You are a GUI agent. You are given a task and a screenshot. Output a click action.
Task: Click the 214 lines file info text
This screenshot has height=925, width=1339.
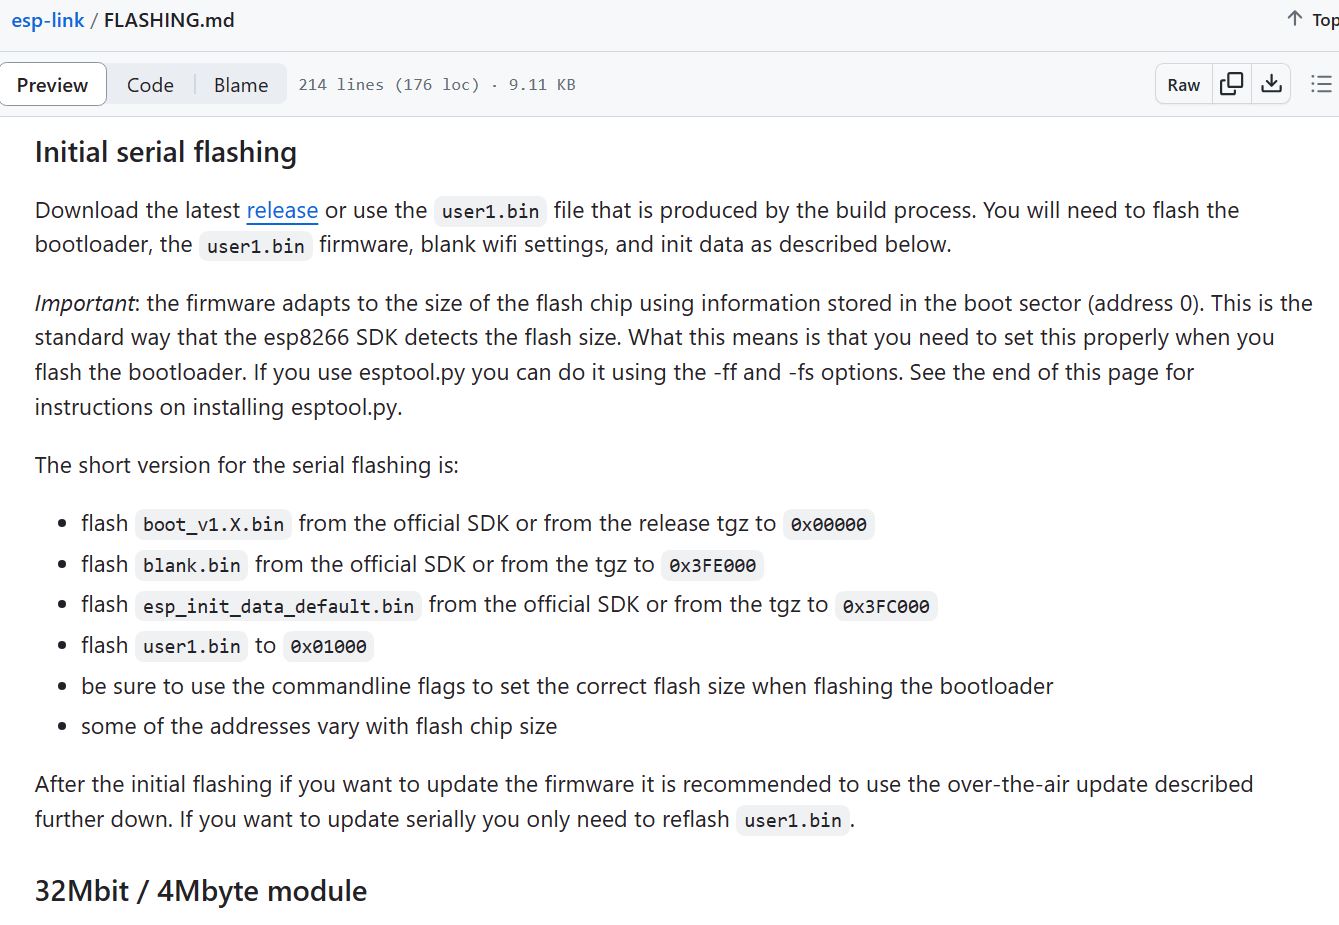437,85
